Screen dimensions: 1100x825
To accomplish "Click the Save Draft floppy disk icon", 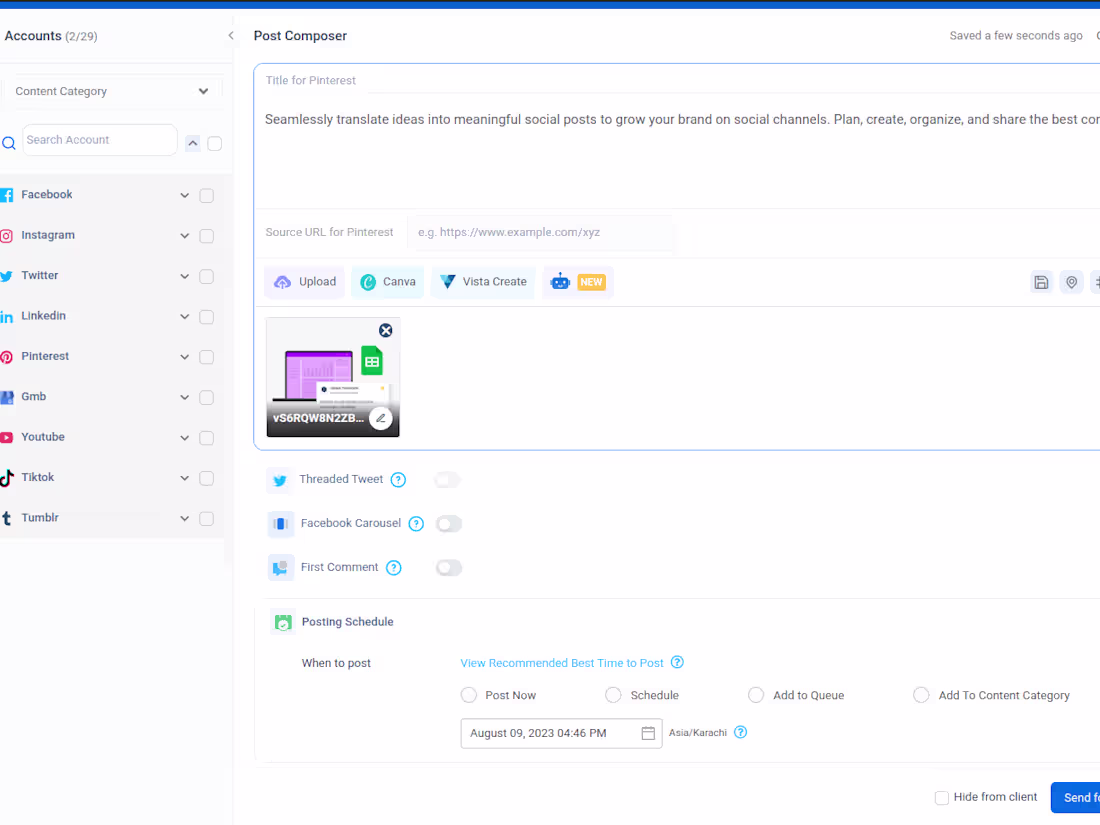I will pyautogui.click(x=1041, y=282).
